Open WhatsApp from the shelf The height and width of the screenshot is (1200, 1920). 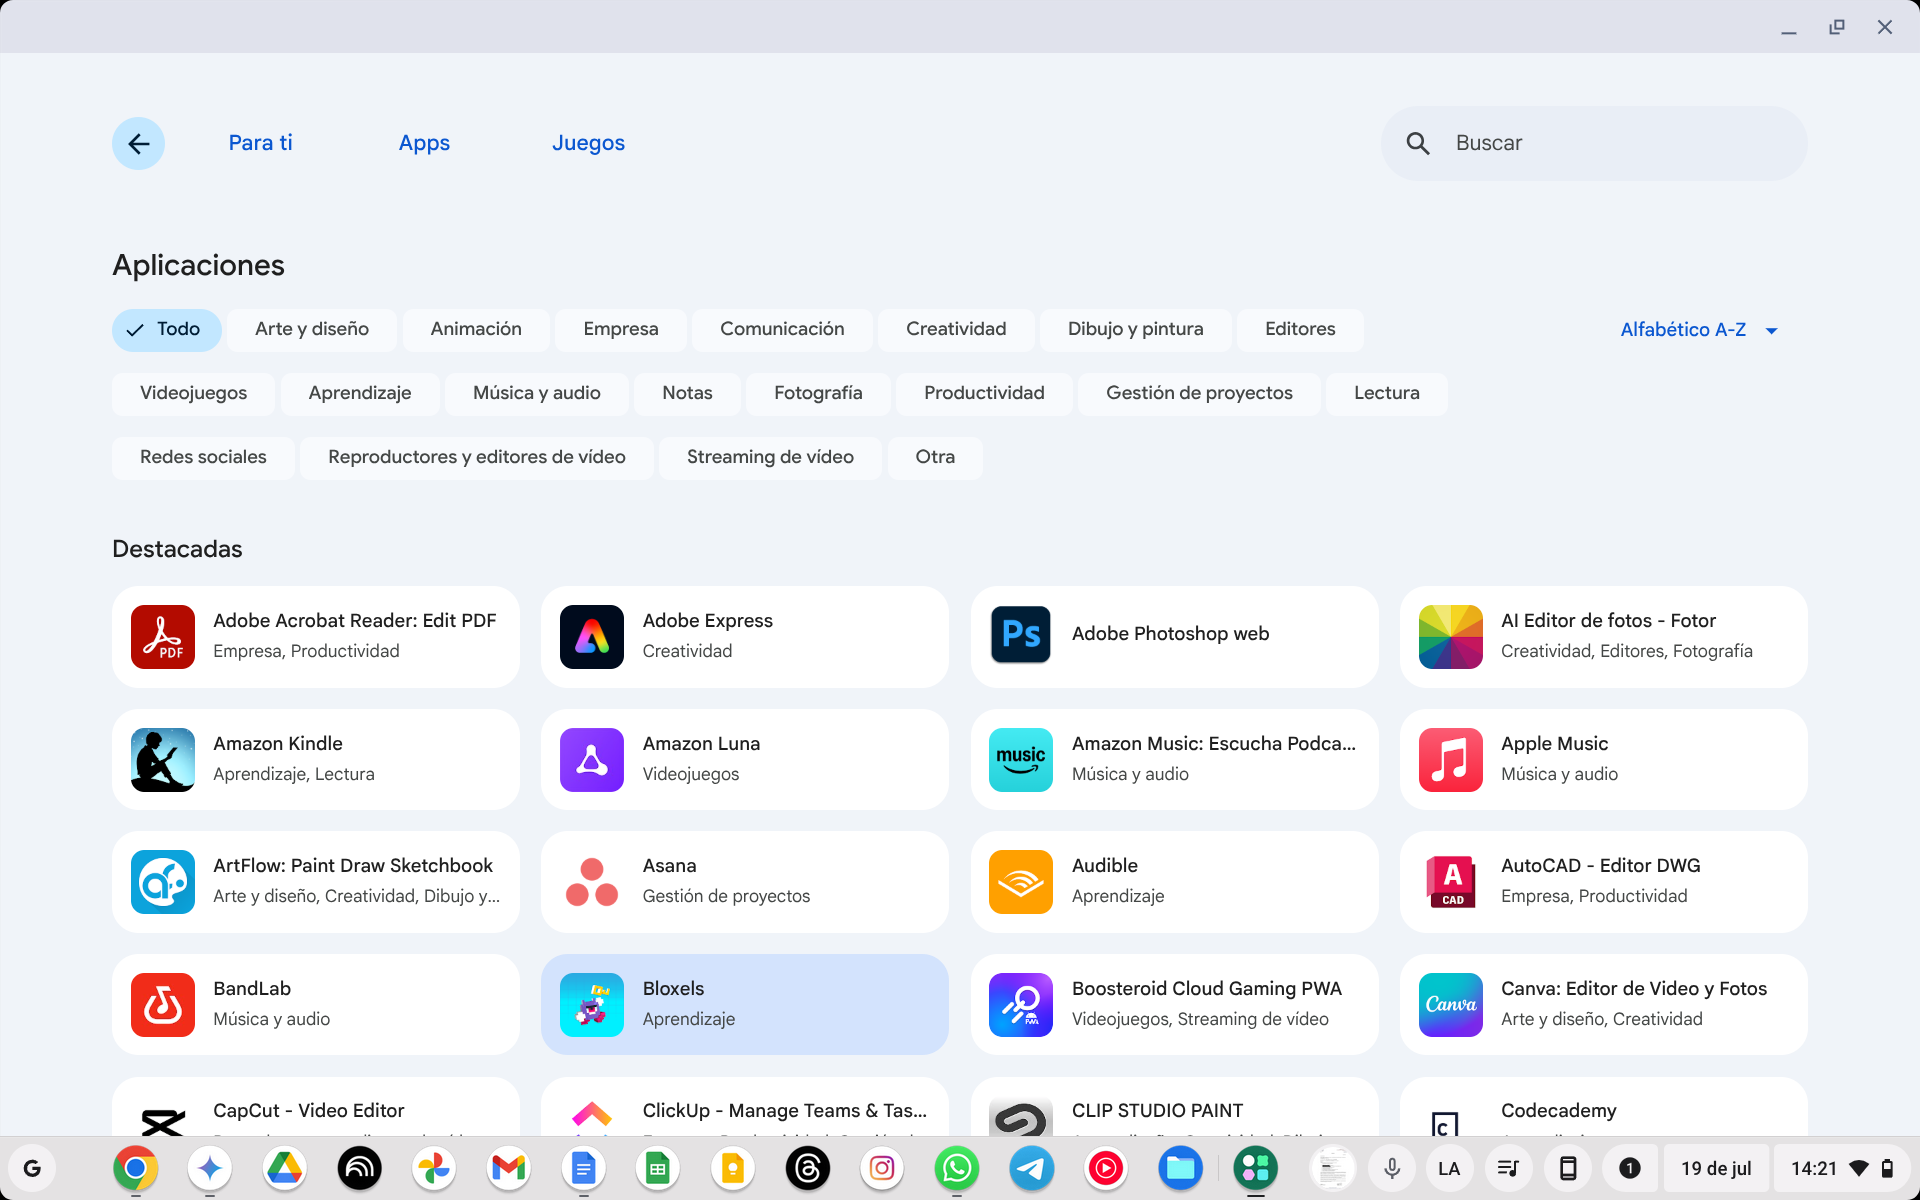[x=957, y=1168]
